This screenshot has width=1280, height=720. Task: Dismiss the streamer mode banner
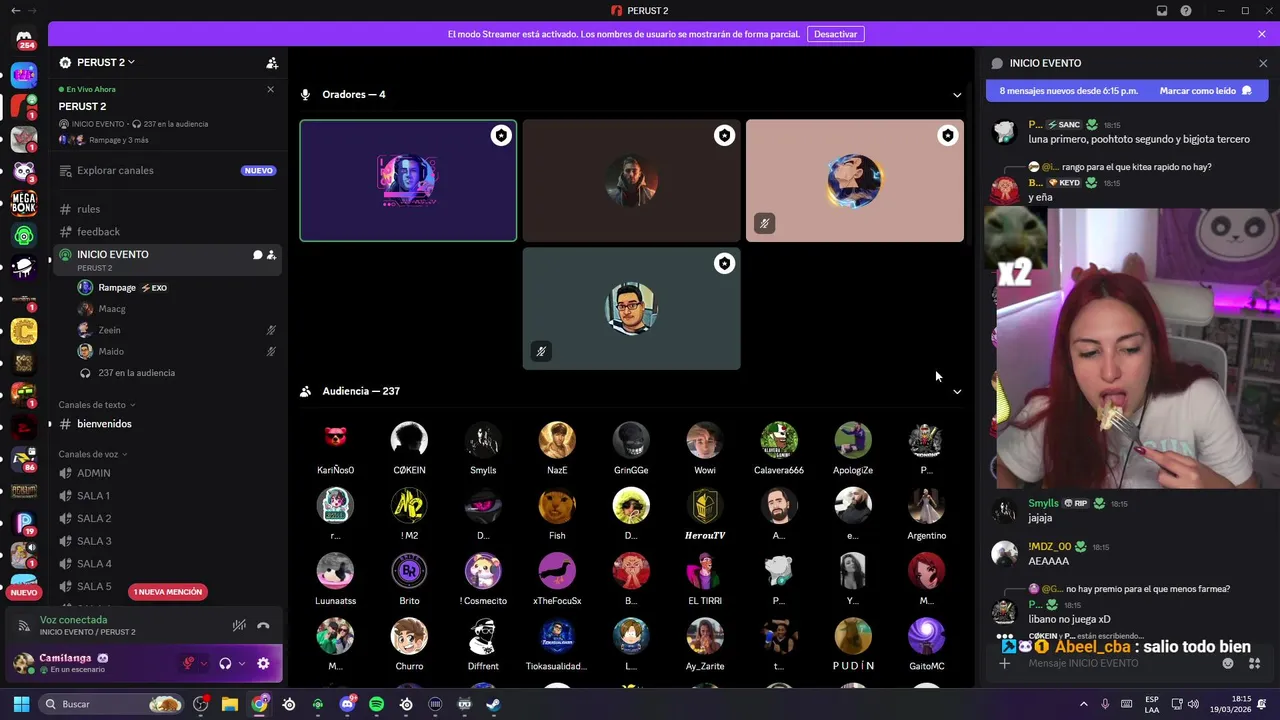pyautogui.click(x=1262, y=34)
